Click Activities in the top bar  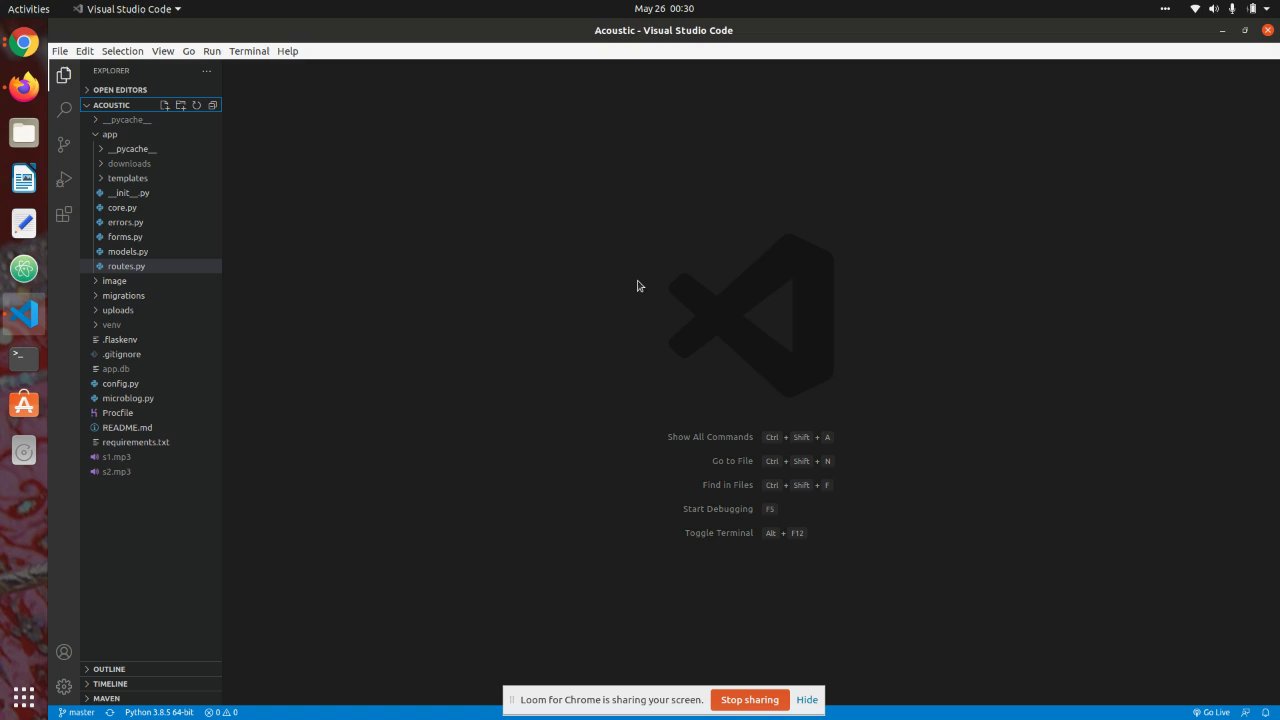(x=29, y=9)
